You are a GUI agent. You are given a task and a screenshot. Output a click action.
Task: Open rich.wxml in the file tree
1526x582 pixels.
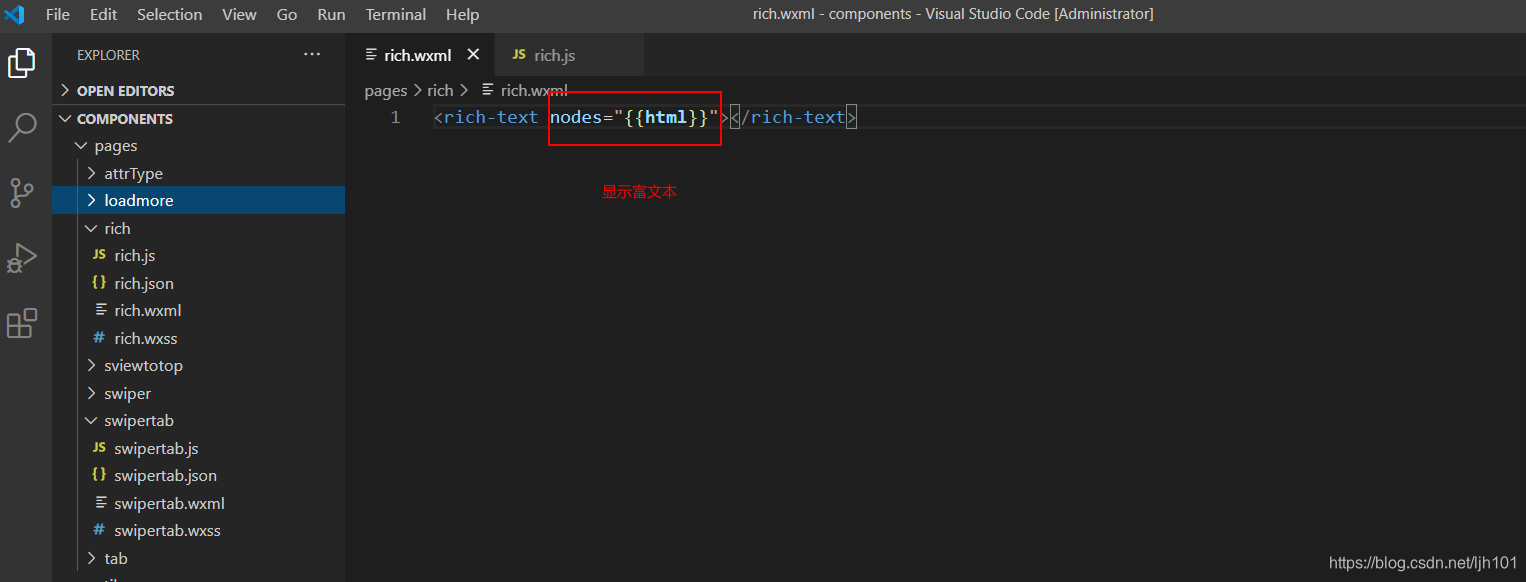coord(198,310)
